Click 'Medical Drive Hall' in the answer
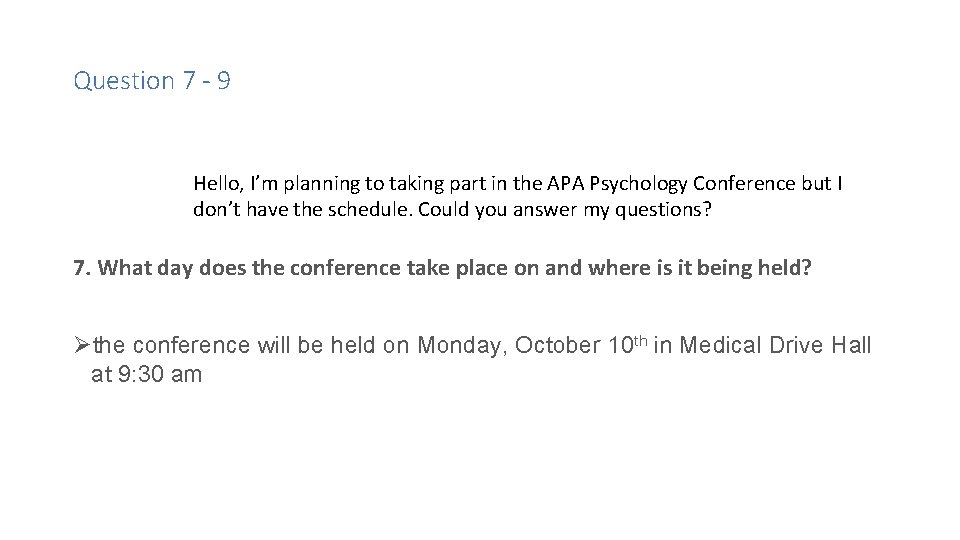 [775, 345]
